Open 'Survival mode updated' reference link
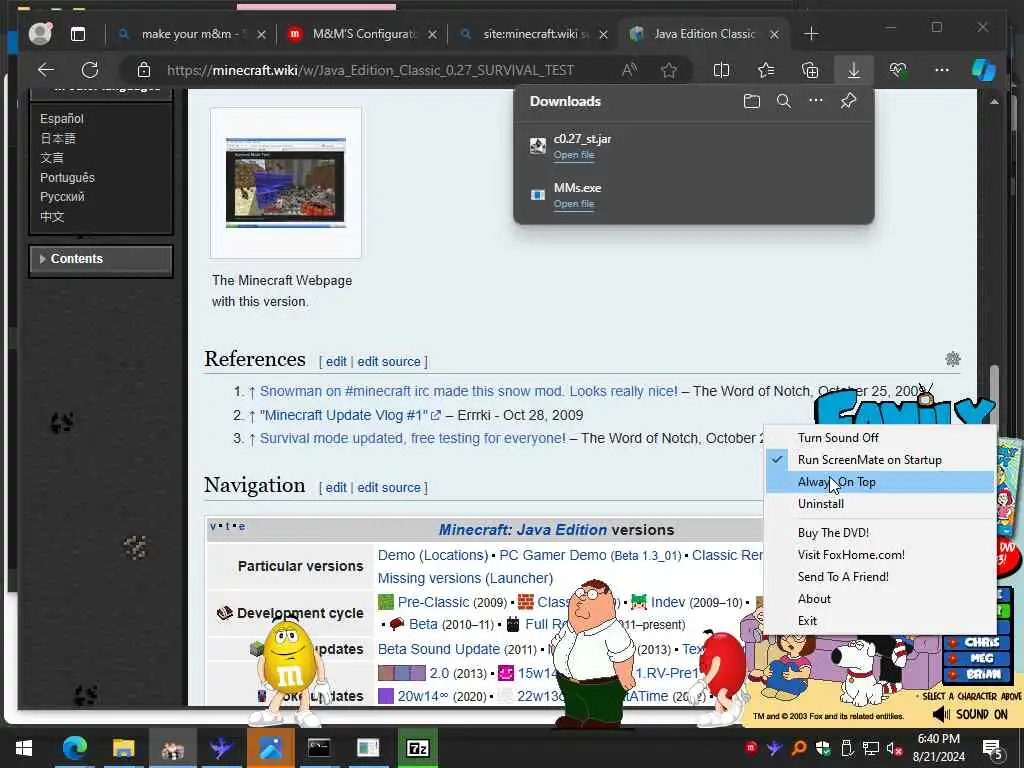Viewport: 1024px width, 768px height. (x=413, y=438)
